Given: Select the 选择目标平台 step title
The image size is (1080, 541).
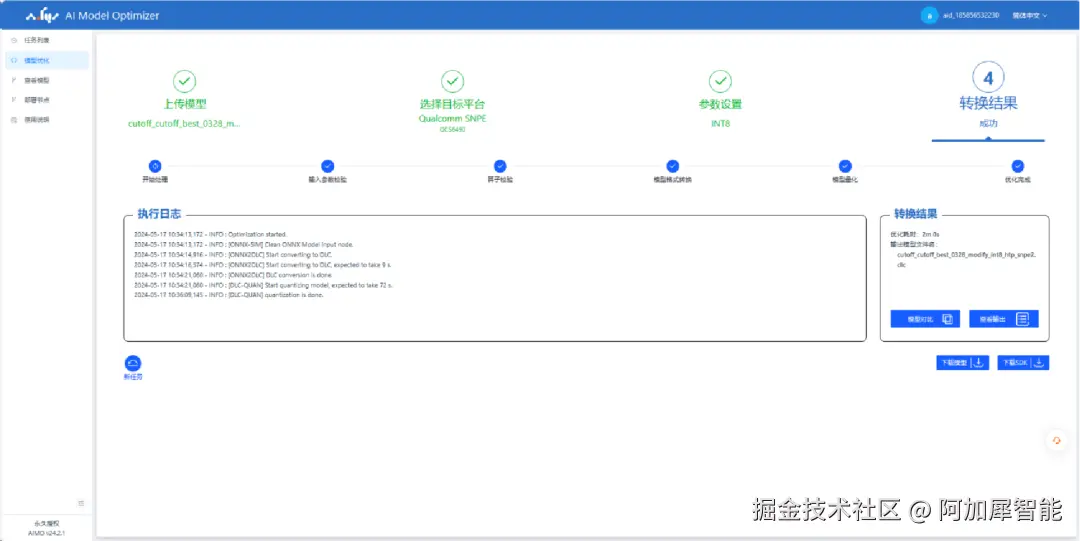Looking at the screenshot, I should [x=453, y=105].
